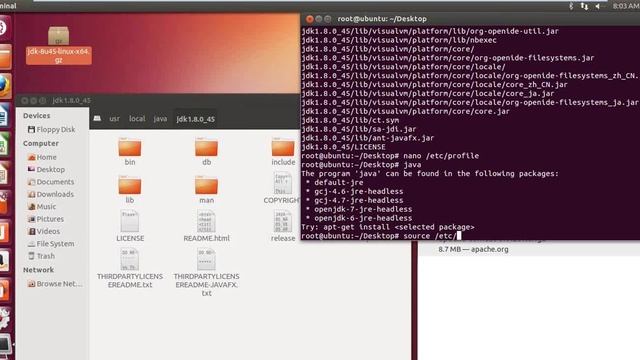Viewport: 640px width, 360px height.
Task: Select THIRDPARTYLICENSEREADME.txt file
Action: 130,269
